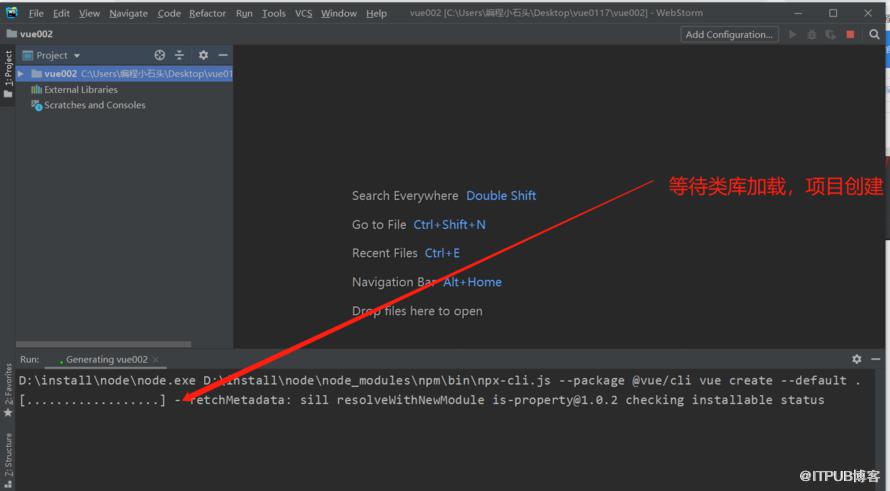The height and width of the screenshot is (491, 890).
Task: Click Add Configuration button
Action: (729, 35)
